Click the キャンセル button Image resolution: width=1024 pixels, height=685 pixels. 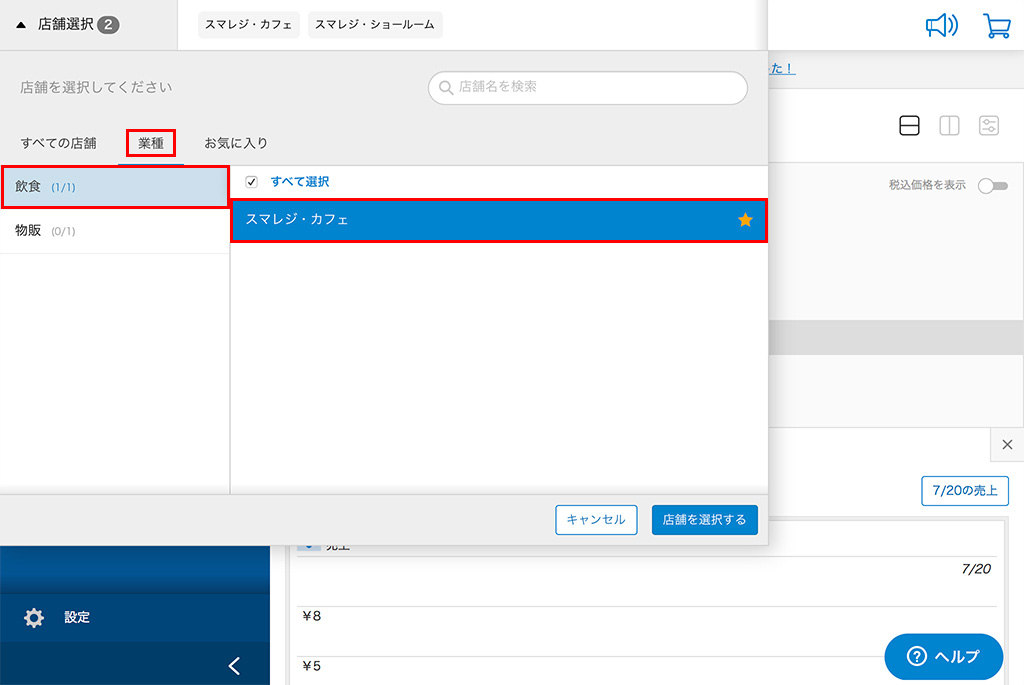596,520
